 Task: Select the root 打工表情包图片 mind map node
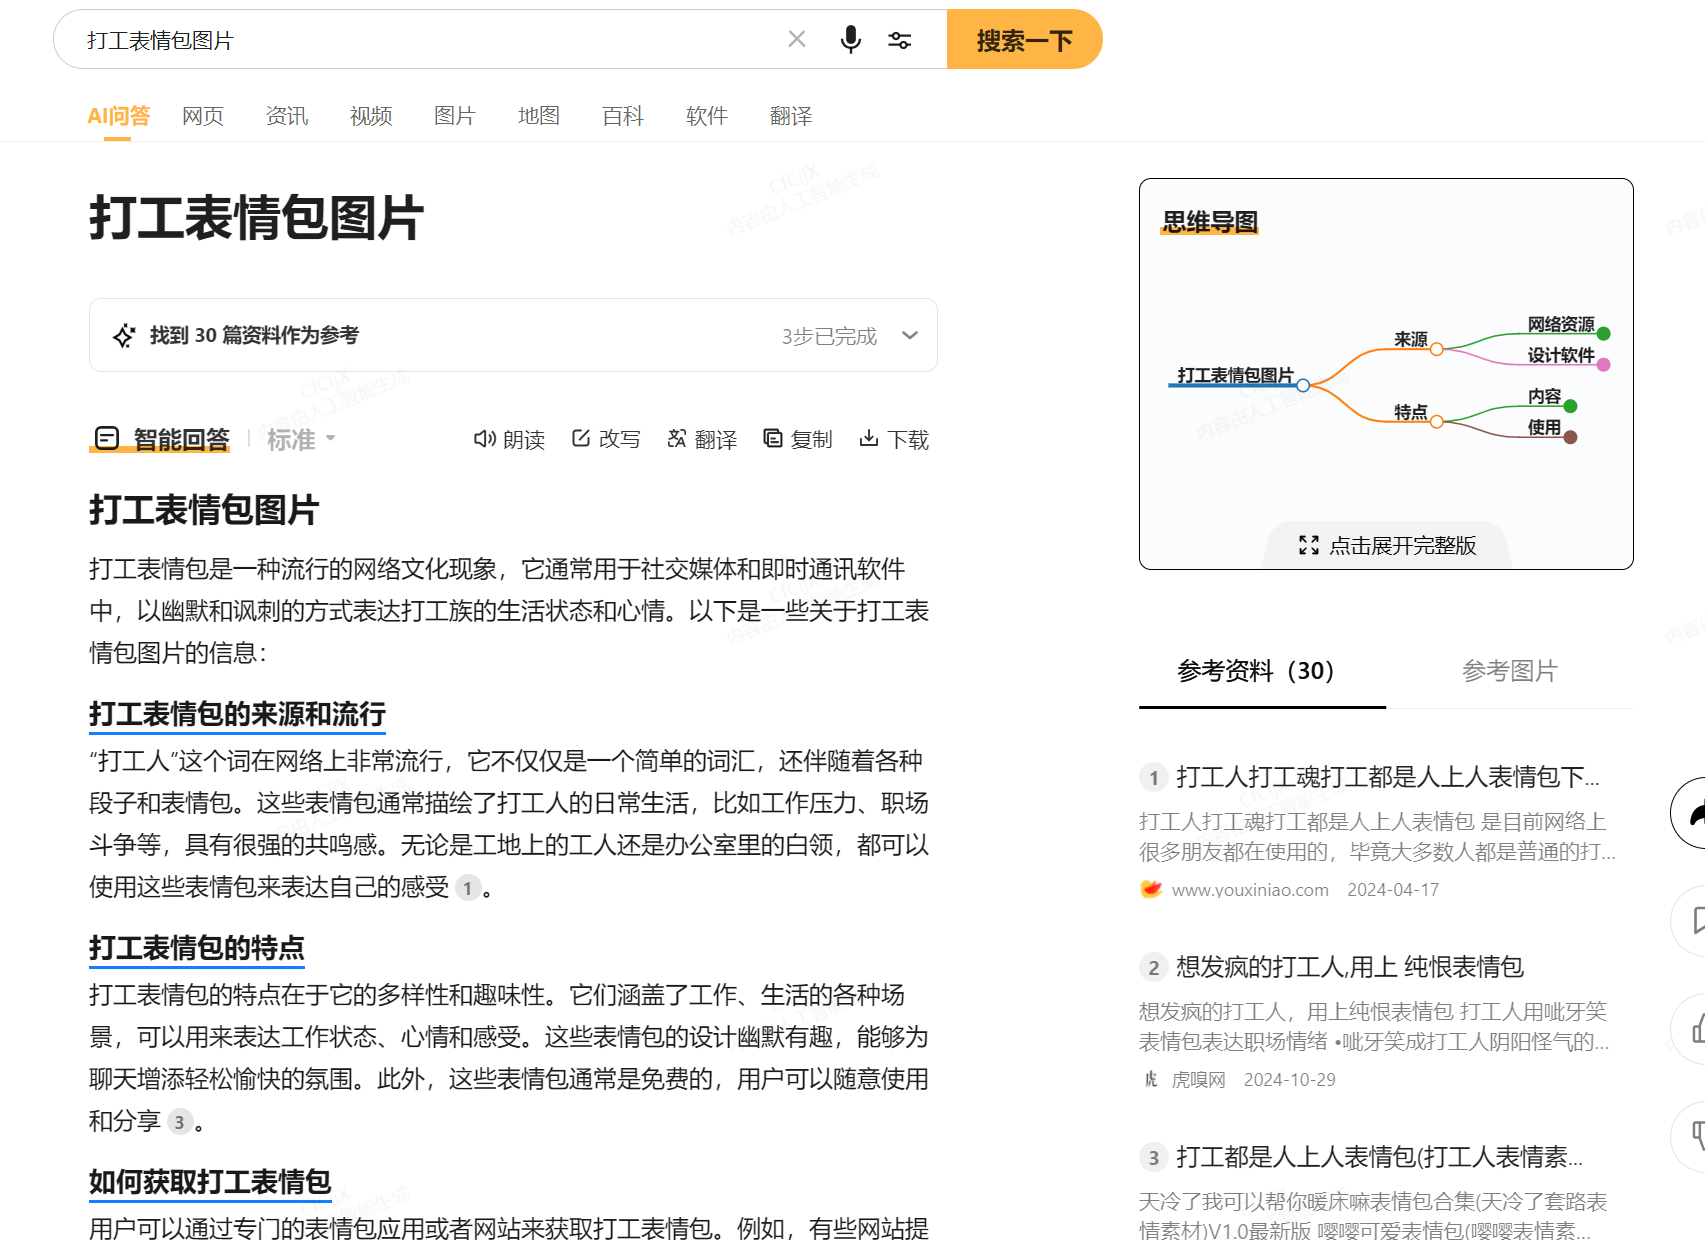[x=1235, y=375]
